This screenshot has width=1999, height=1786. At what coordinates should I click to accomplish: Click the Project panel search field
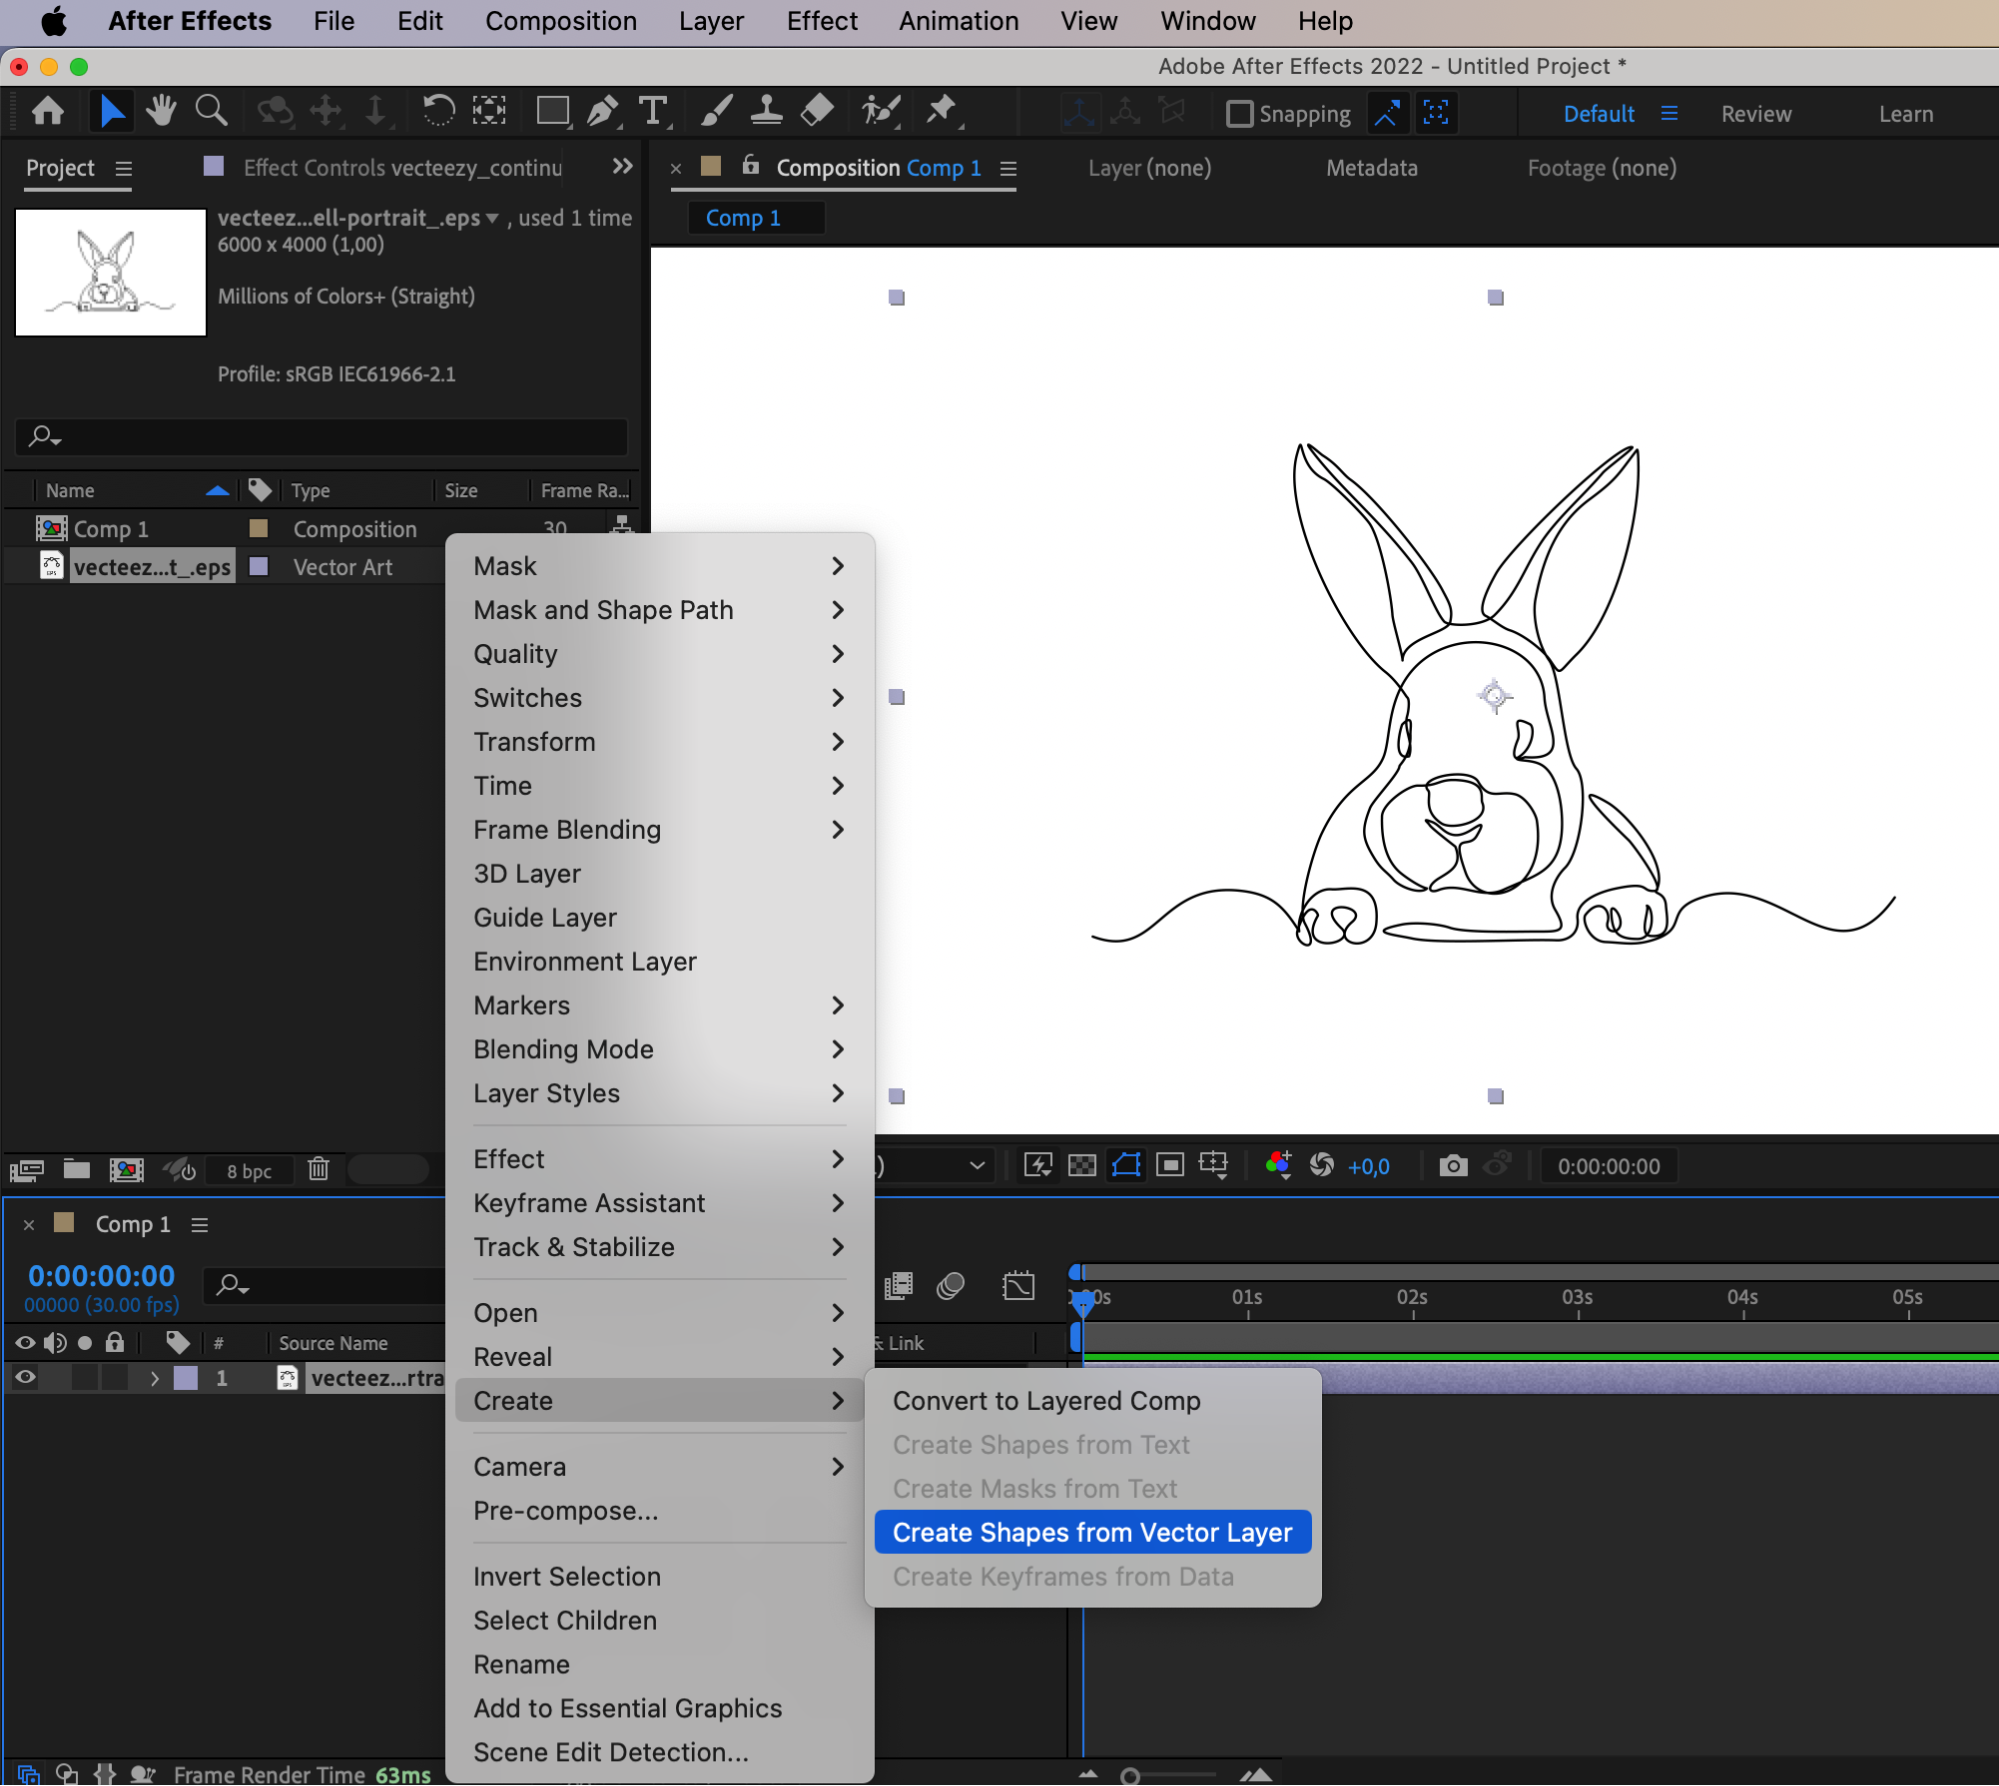321,437
